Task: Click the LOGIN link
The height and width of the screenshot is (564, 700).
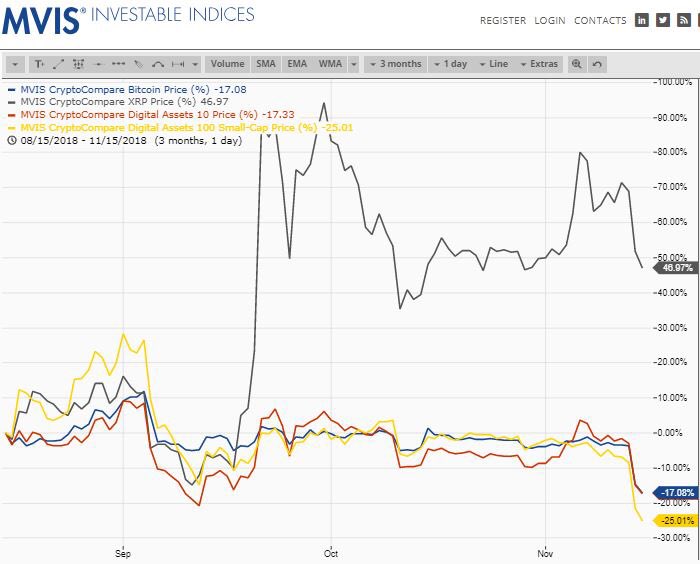Action: click(x=550, y=21)
